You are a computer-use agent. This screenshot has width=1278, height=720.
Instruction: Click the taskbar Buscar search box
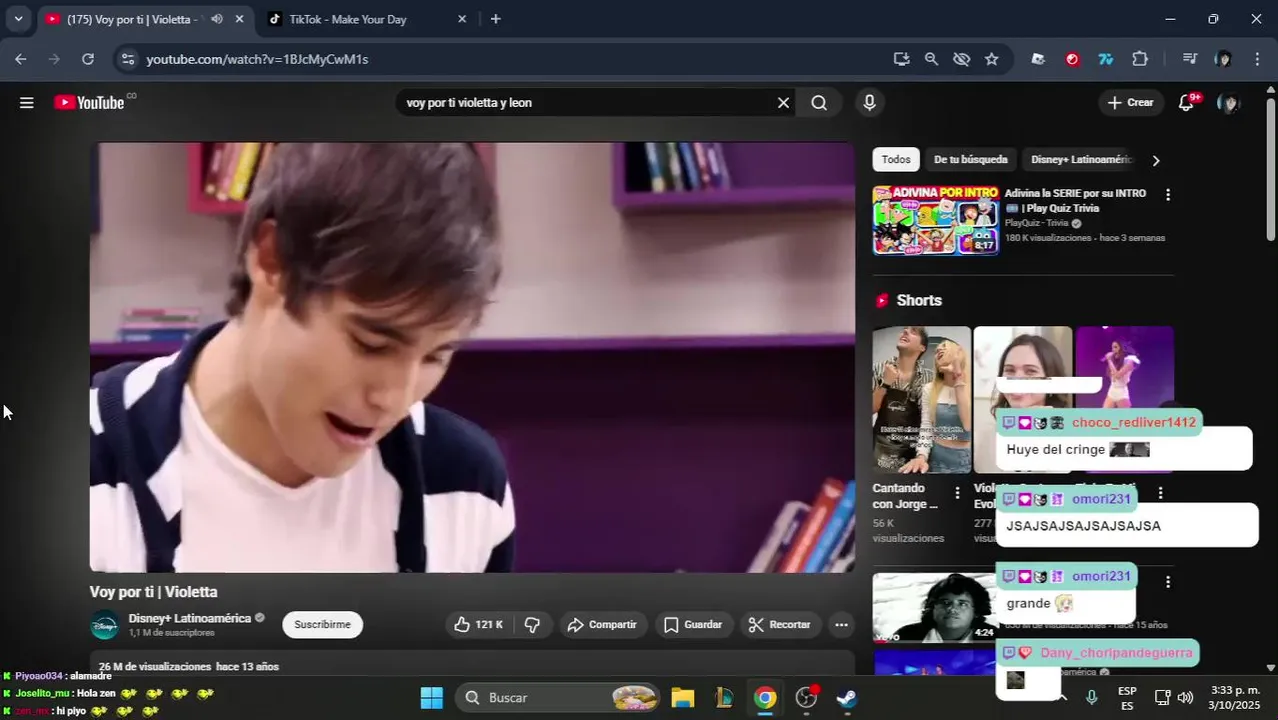(558, 697)
